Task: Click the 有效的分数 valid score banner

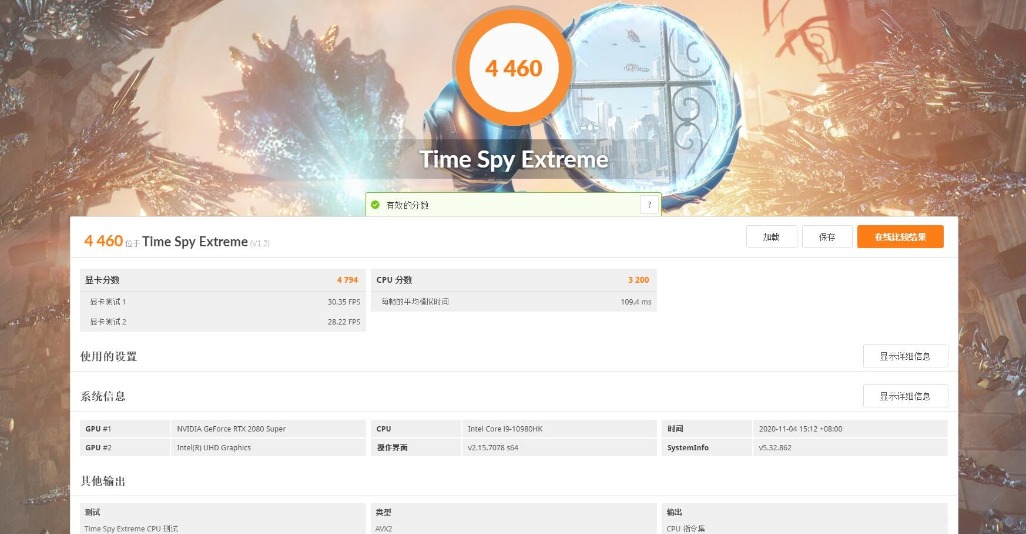Action: [513, 205]
